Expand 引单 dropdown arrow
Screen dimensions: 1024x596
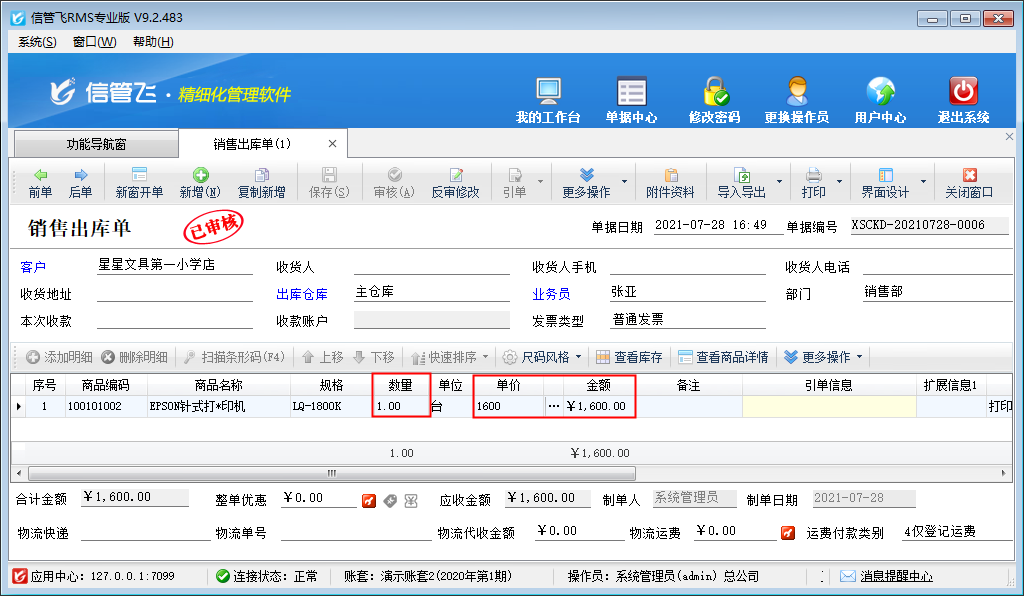[540, 181]
